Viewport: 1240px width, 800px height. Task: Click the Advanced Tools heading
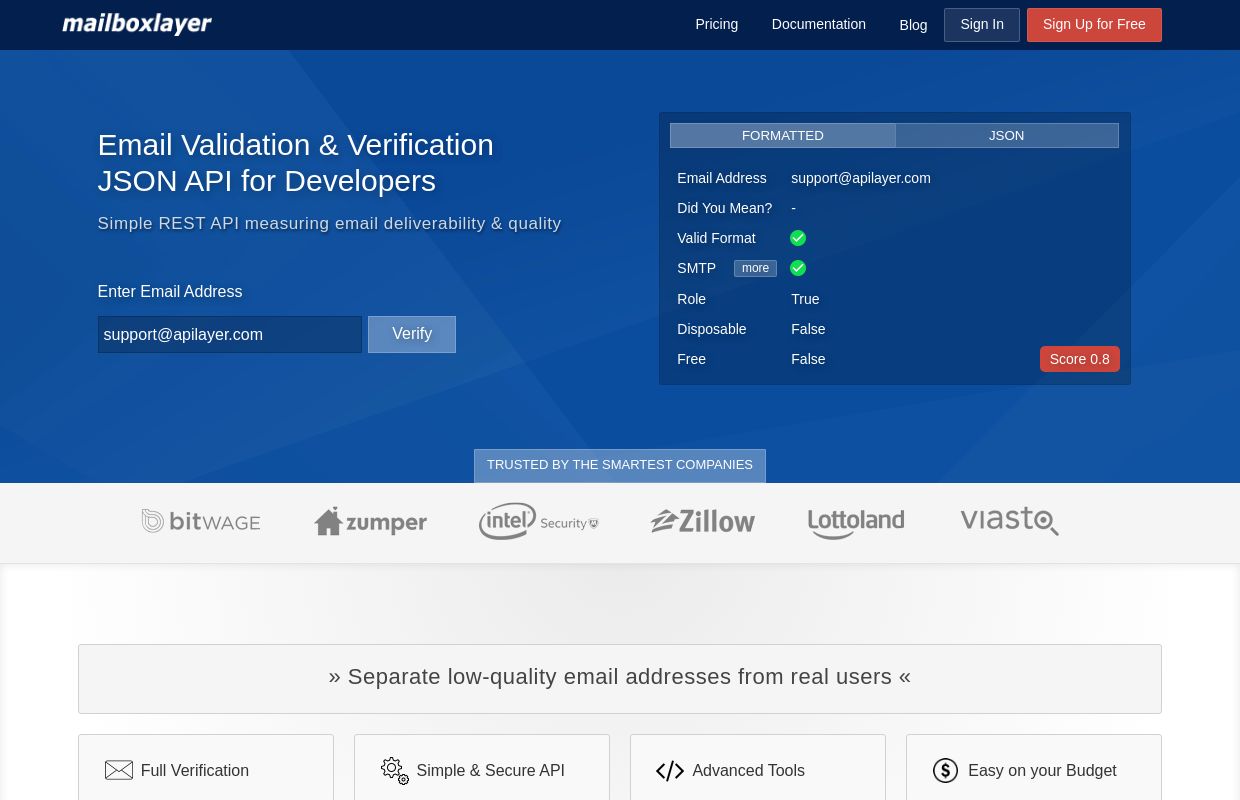click(x=748, y=770)
